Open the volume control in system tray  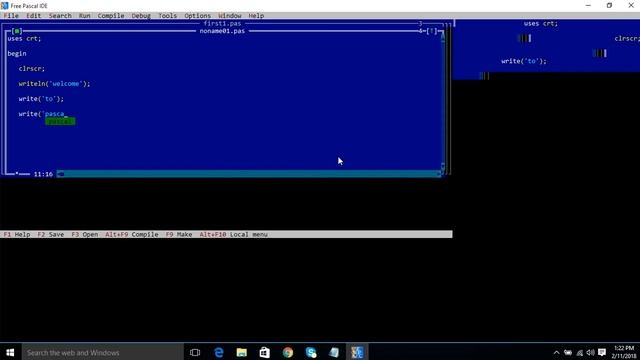590,352
